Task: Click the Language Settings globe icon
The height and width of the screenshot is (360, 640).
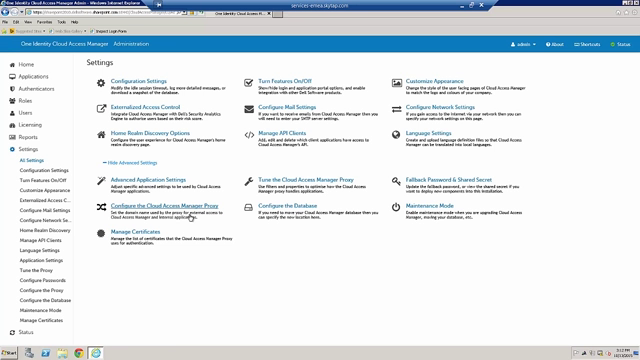Action: 396,135
